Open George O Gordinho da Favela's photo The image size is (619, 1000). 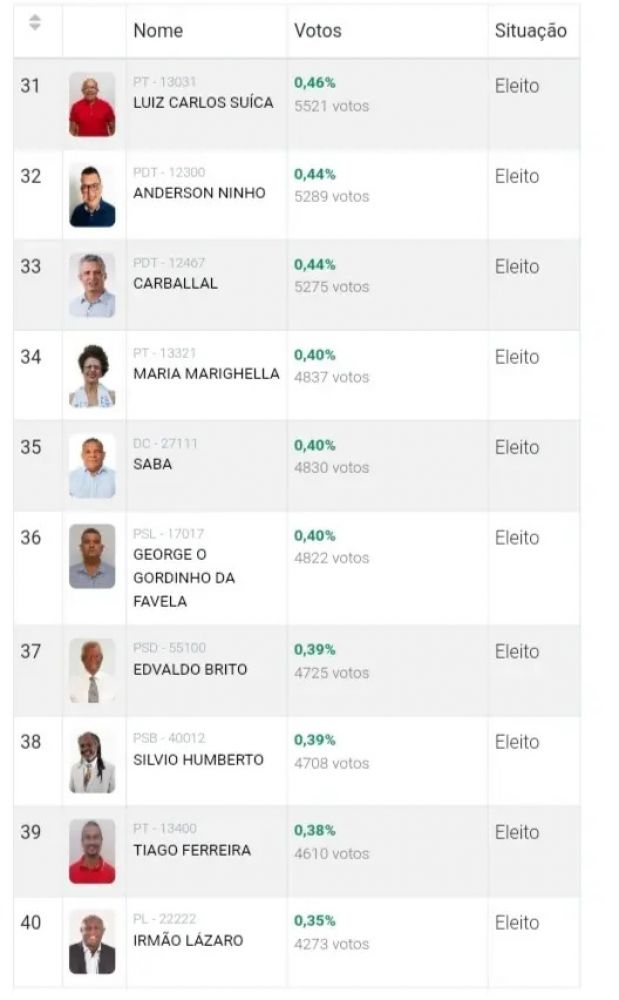92,556
